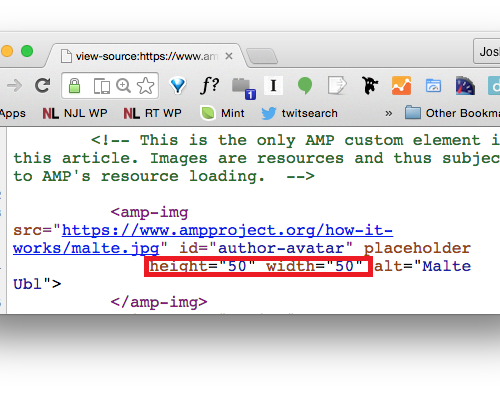Click the green window zoom button

coord(27,51)
